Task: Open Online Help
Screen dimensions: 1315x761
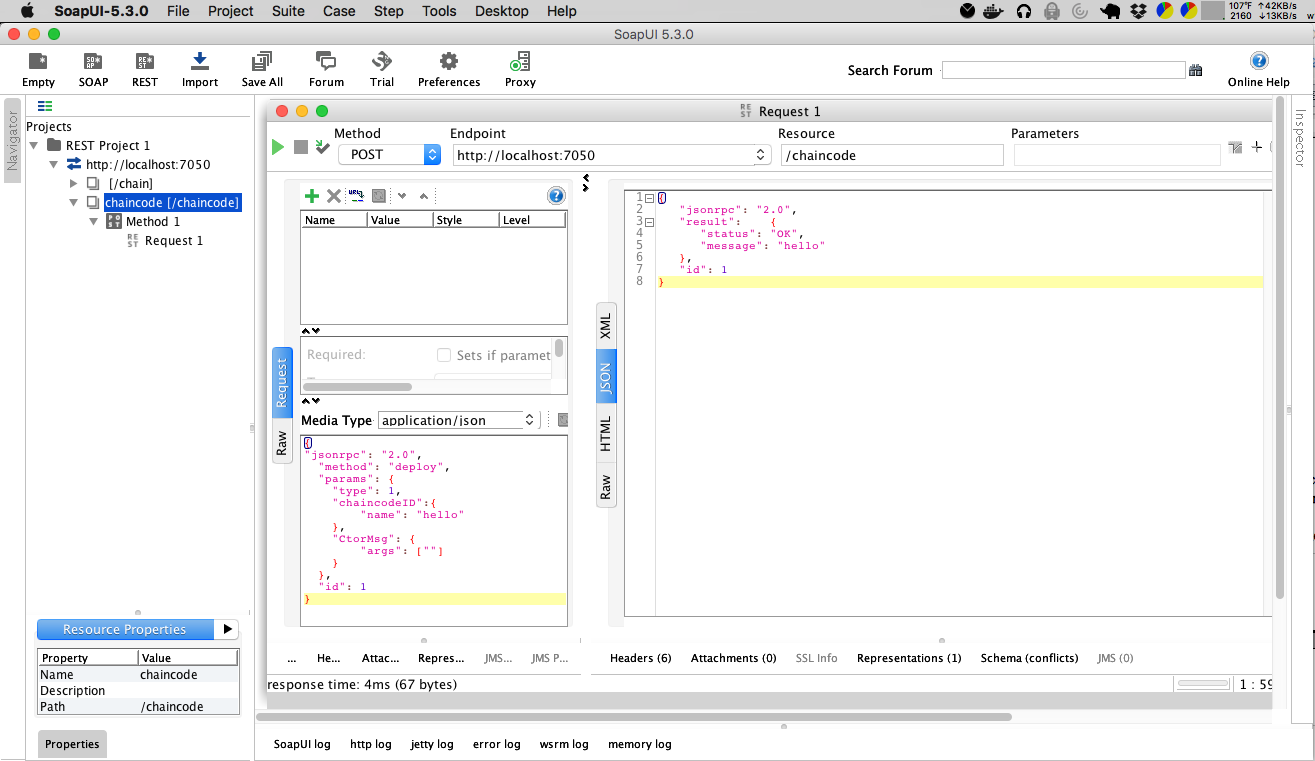Action: [1259, 69]
